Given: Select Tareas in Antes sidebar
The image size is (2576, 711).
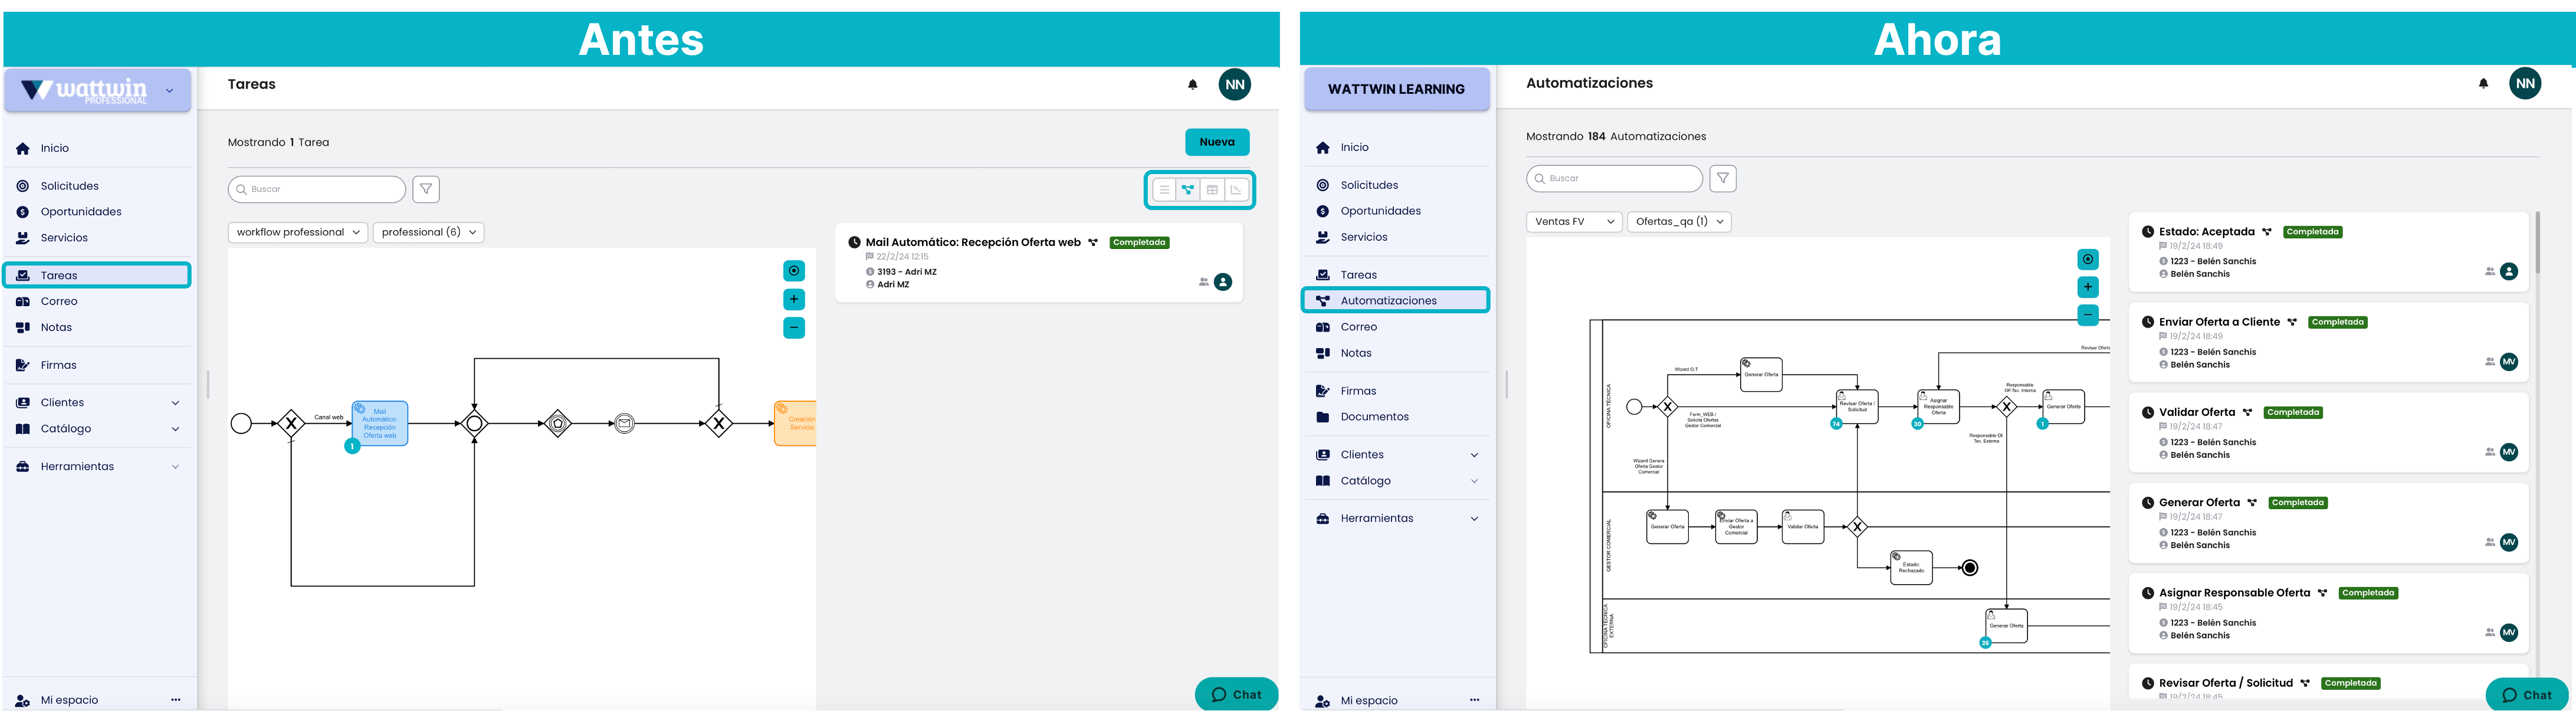Looking at the screenshot, I should pos(97,275).
